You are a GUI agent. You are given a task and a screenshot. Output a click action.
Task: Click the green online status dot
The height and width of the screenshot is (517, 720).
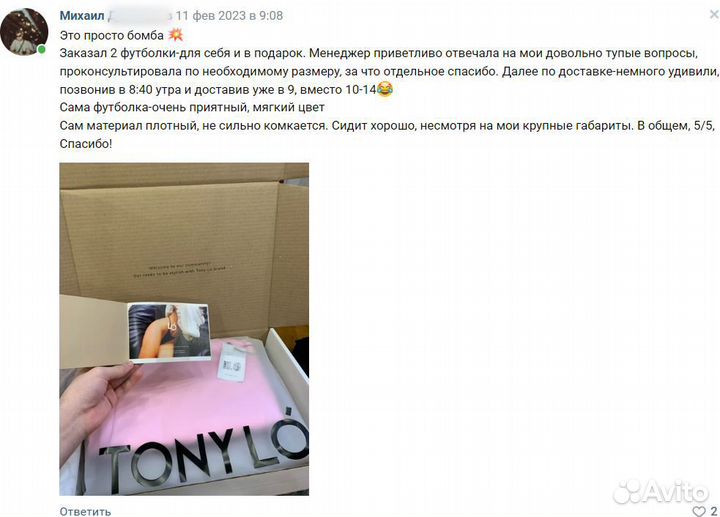coord(42,49)
